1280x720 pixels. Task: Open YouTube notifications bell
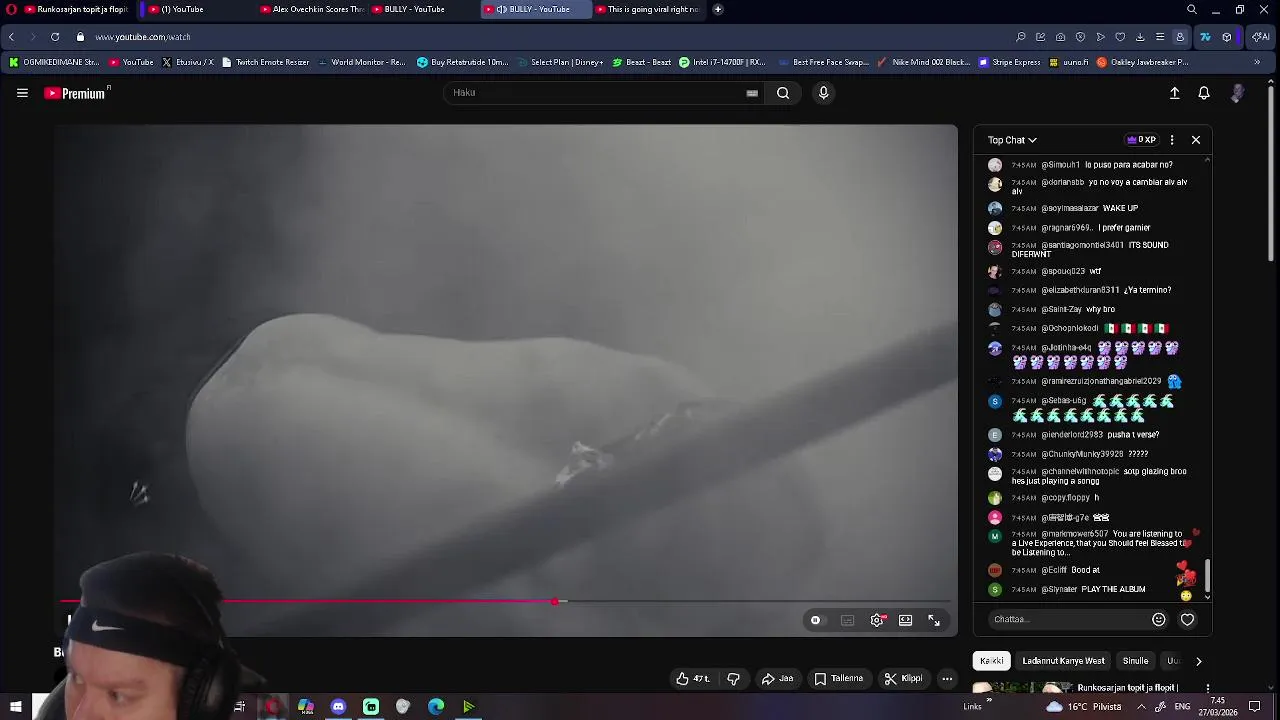[1204, 93]
